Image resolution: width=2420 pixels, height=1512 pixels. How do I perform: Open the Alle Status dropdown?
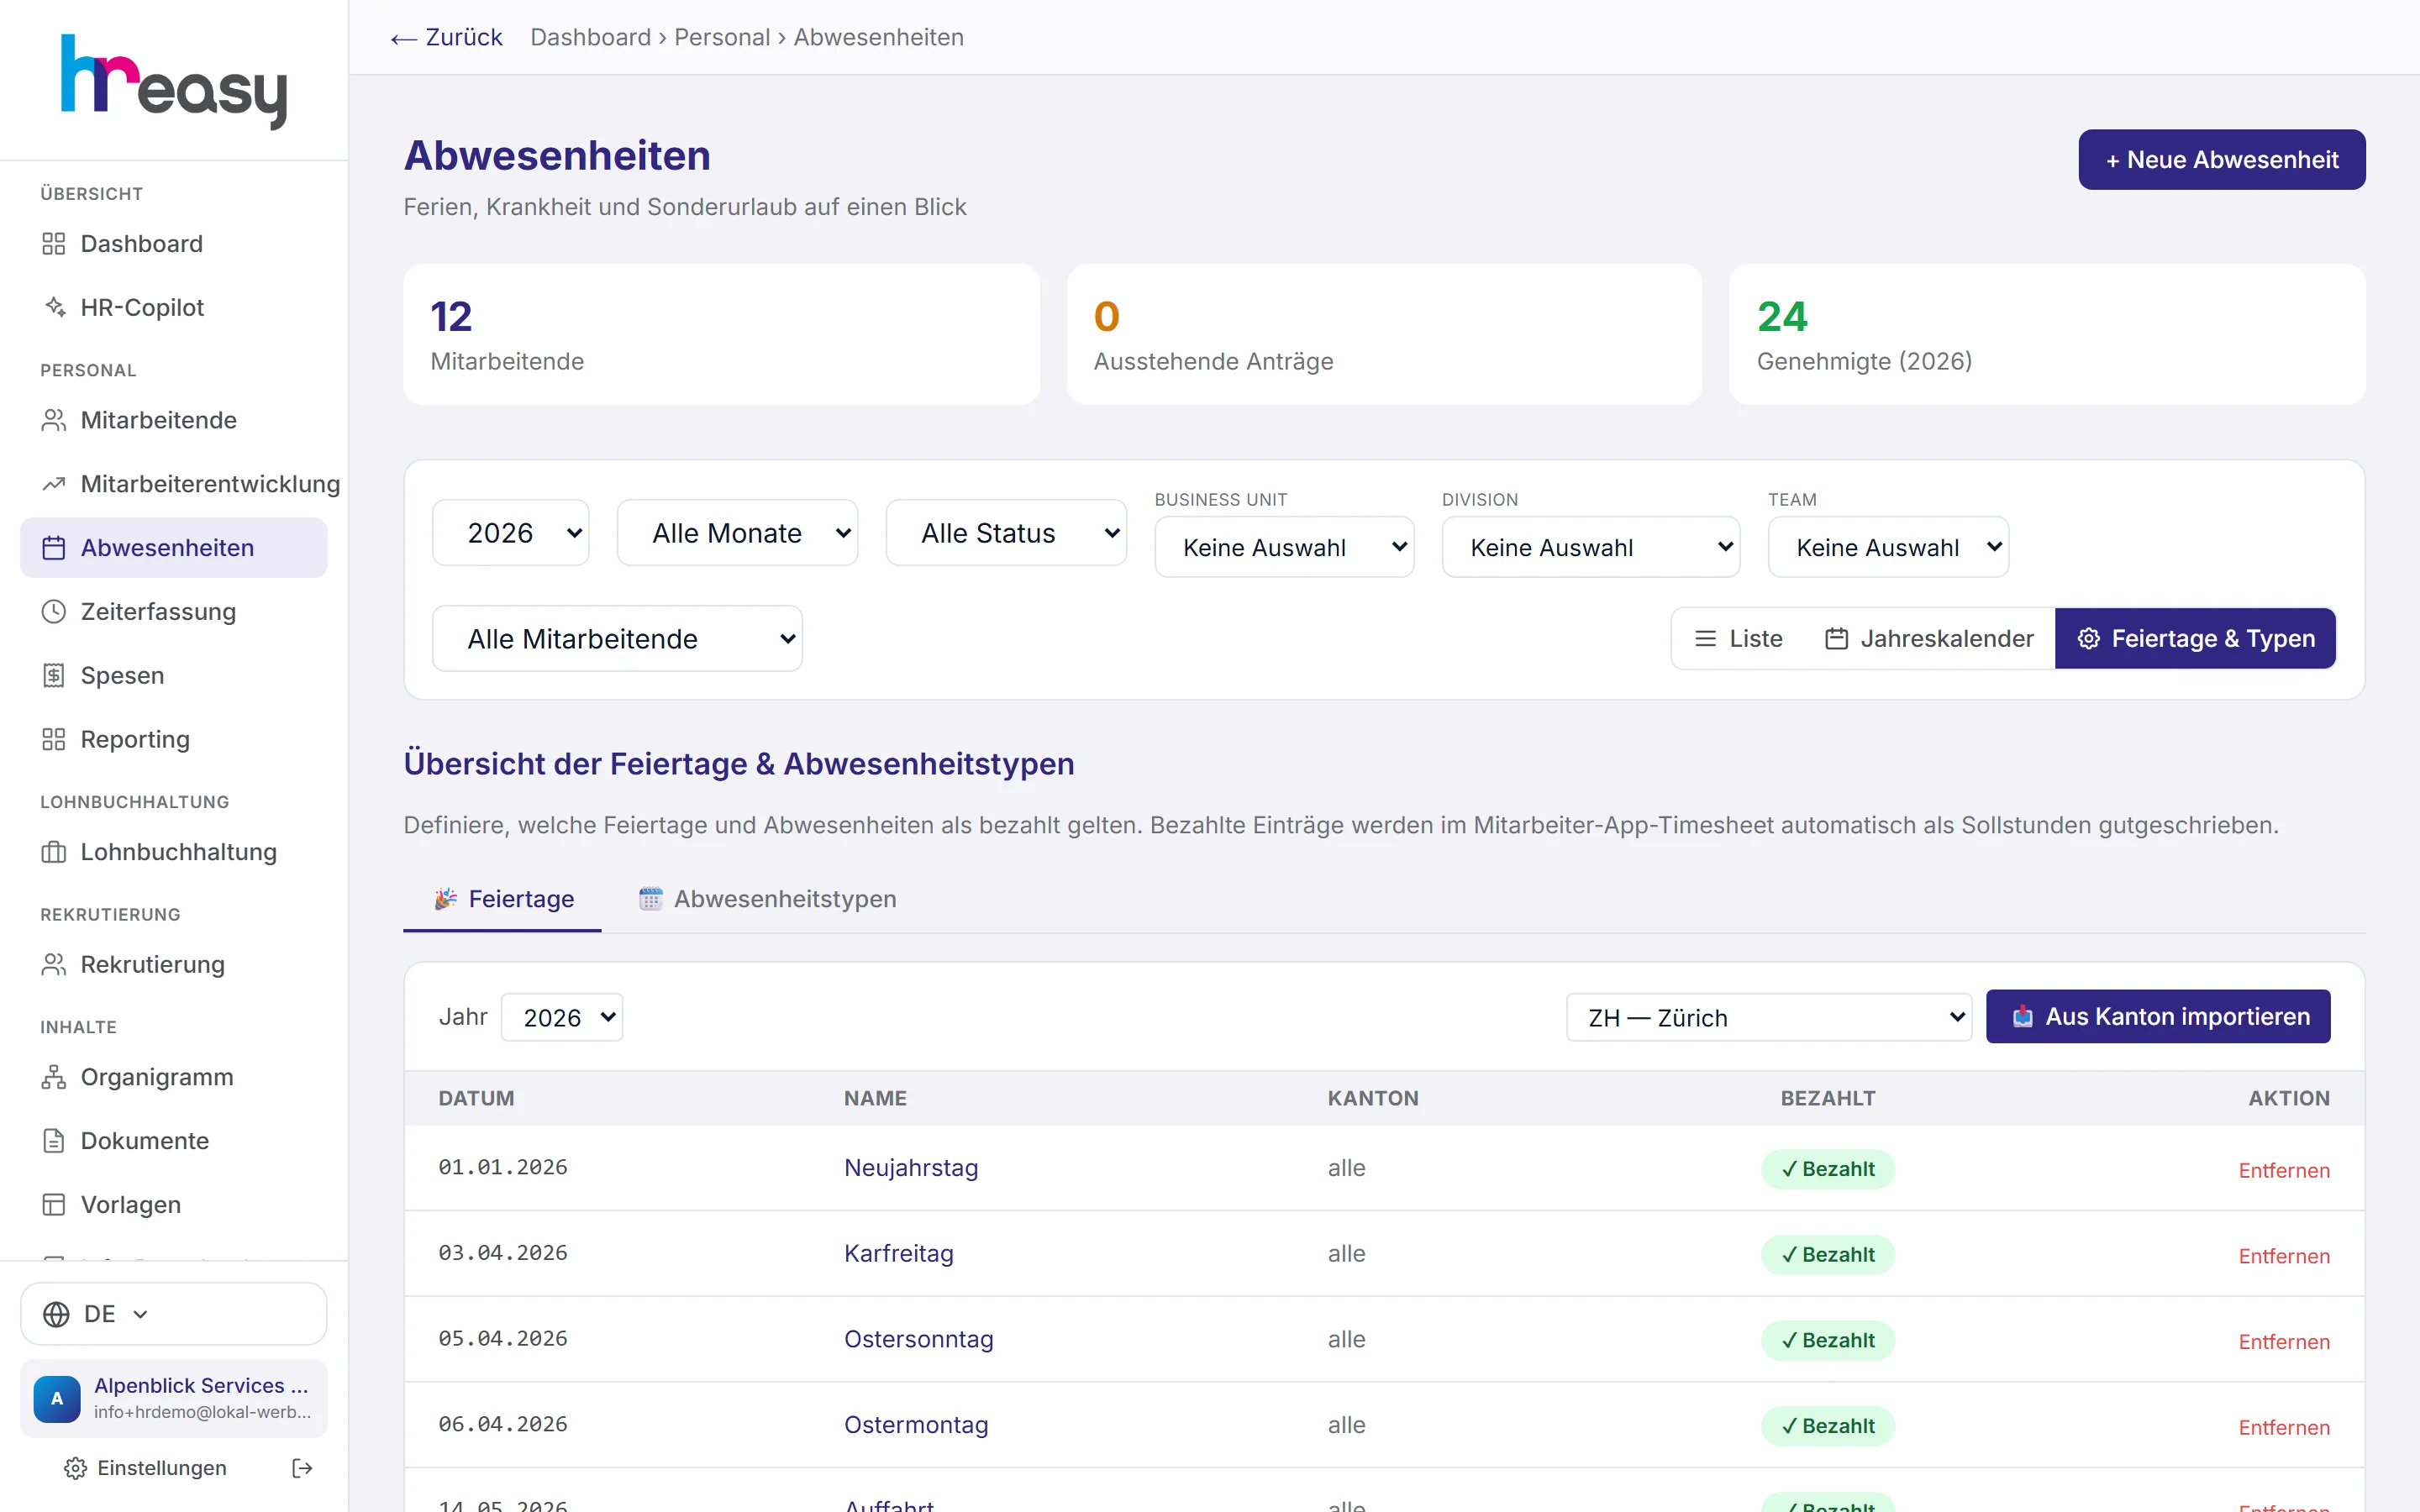[x=1006, y=533]
